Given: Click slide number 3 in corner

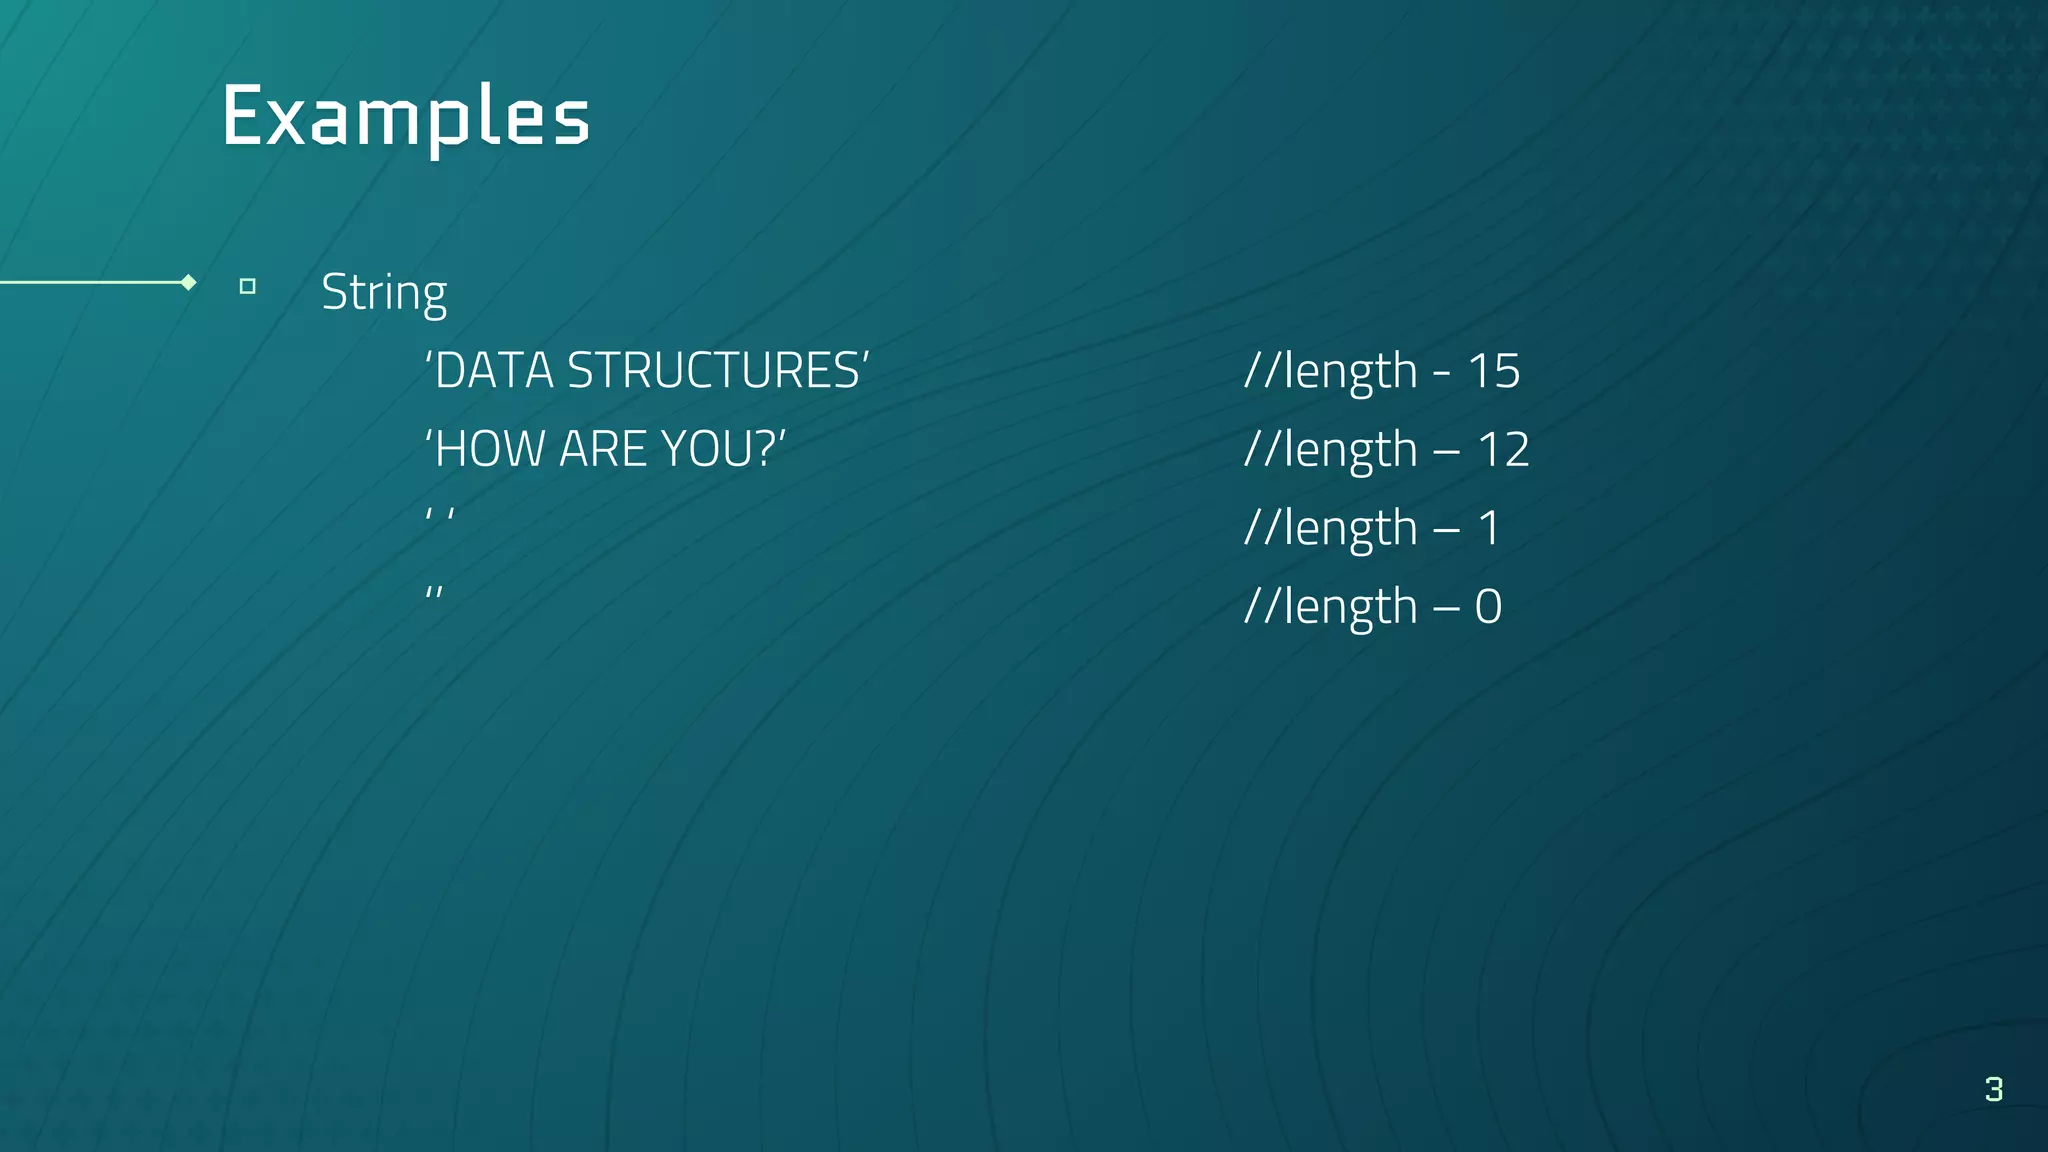Looking at the screenshot, I should [1994, 1089].
